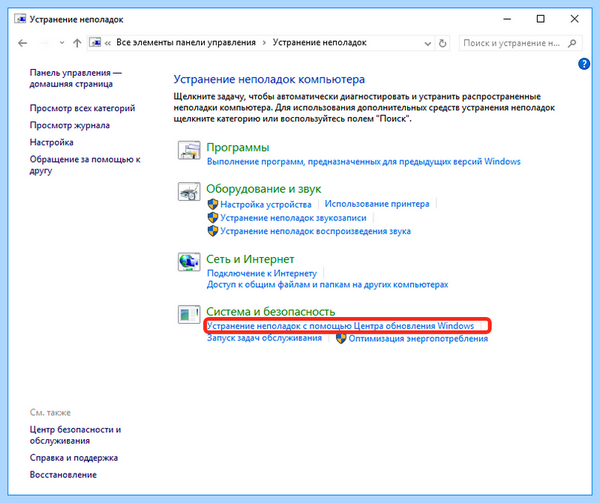Screen dimensions: 600x503
Task: Click the 'Сеть и Интернет' globe icon
Action: [189, 262]
